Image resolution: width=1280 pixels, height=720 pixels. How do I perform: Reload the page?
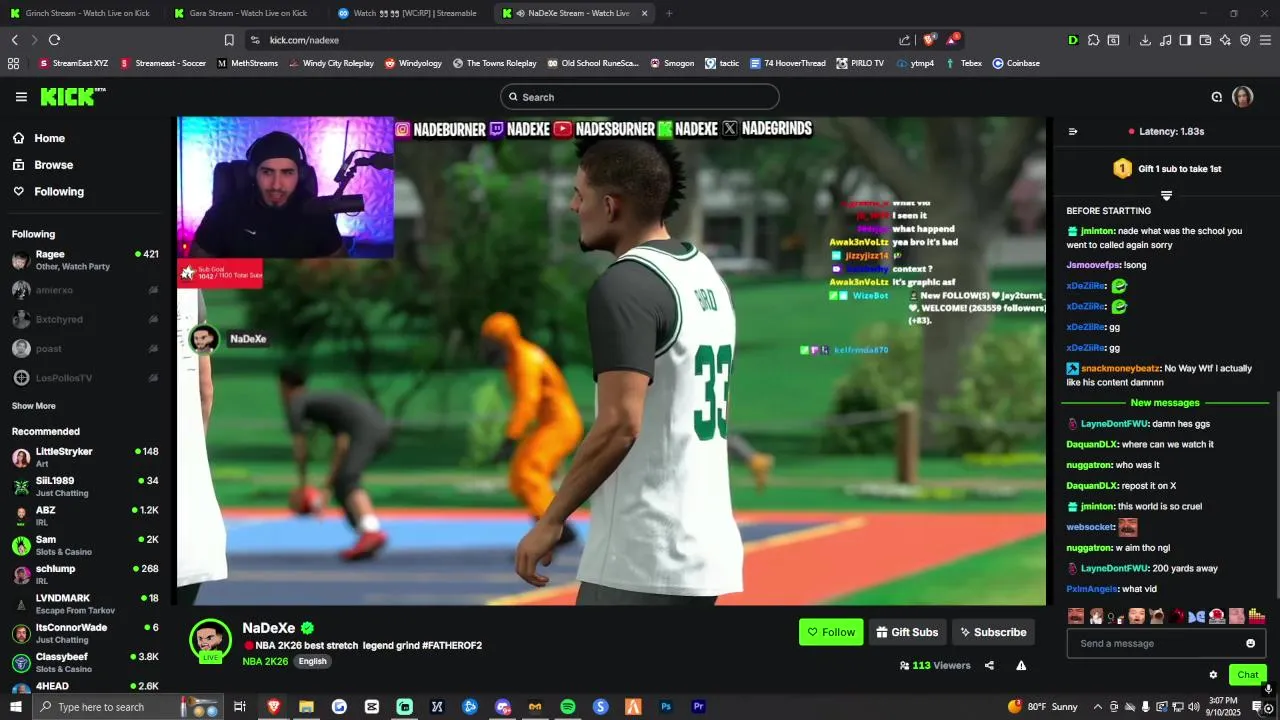(x=54, y=40)
